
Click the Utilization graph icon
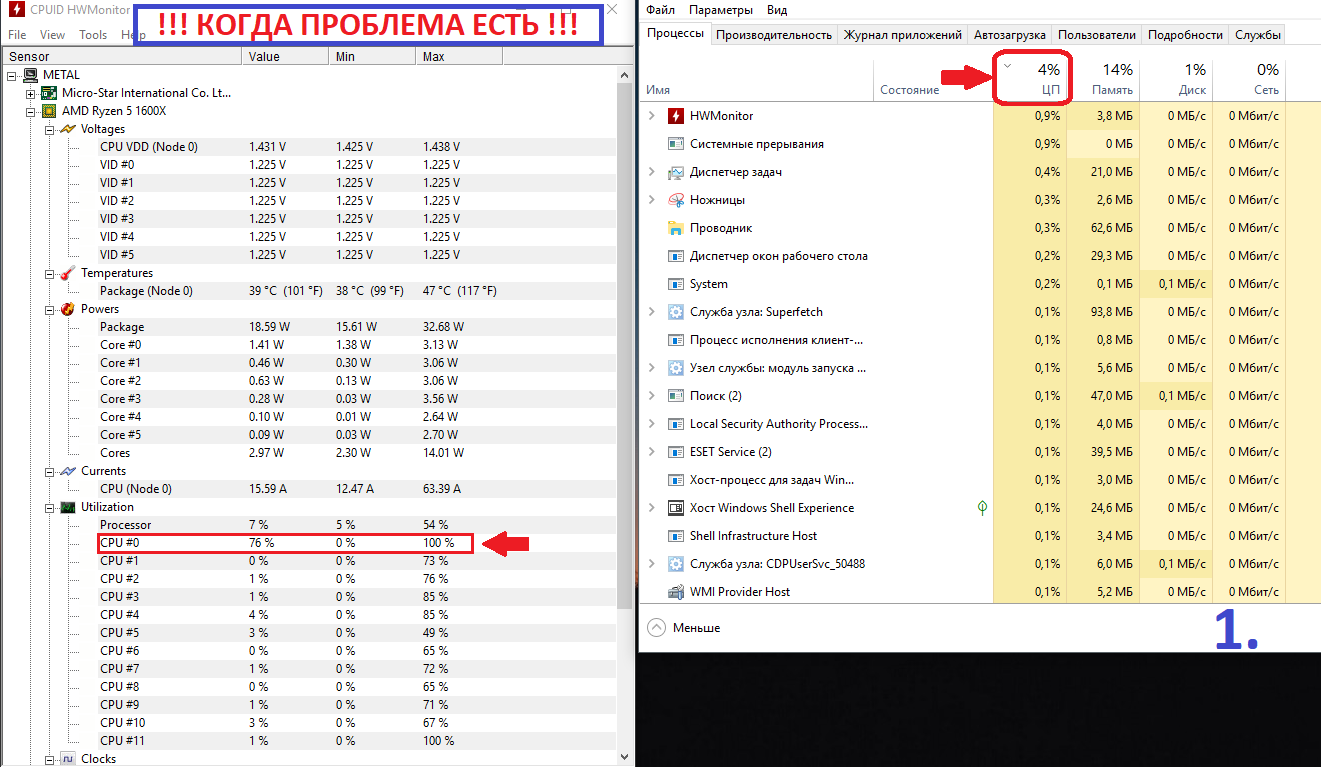(68, 507)
